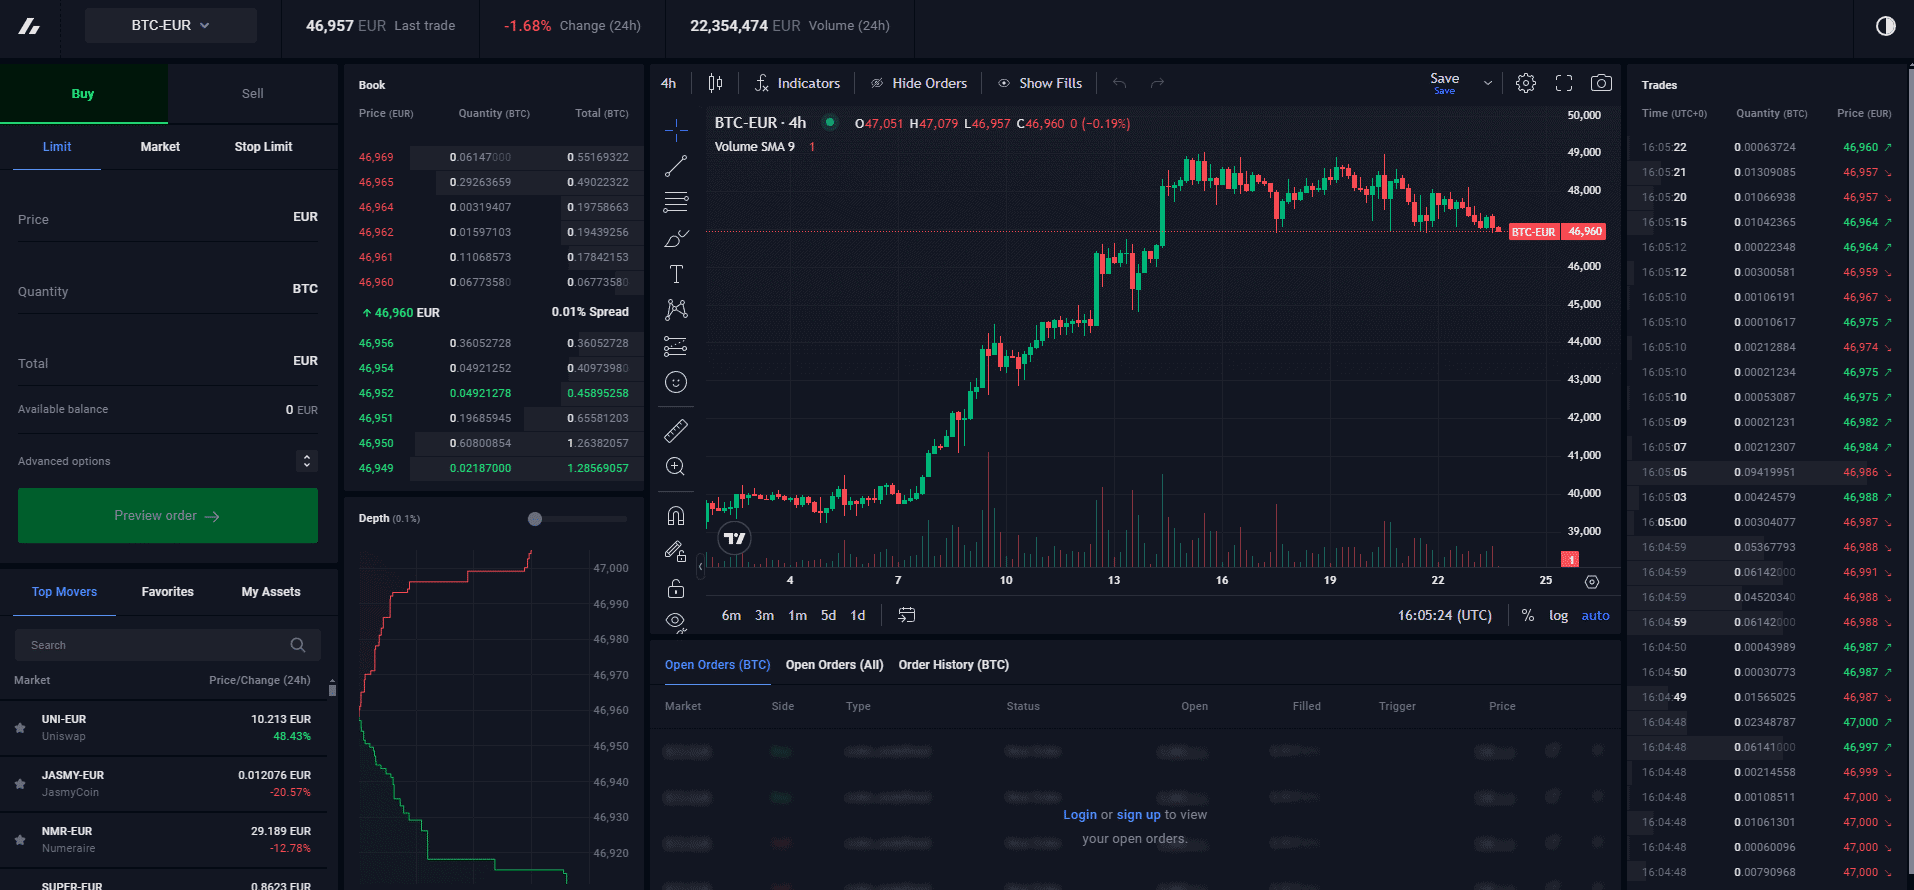The image size is (1914, 890).
Task: Click the search magnifier icon
Action: coord(298,645)
